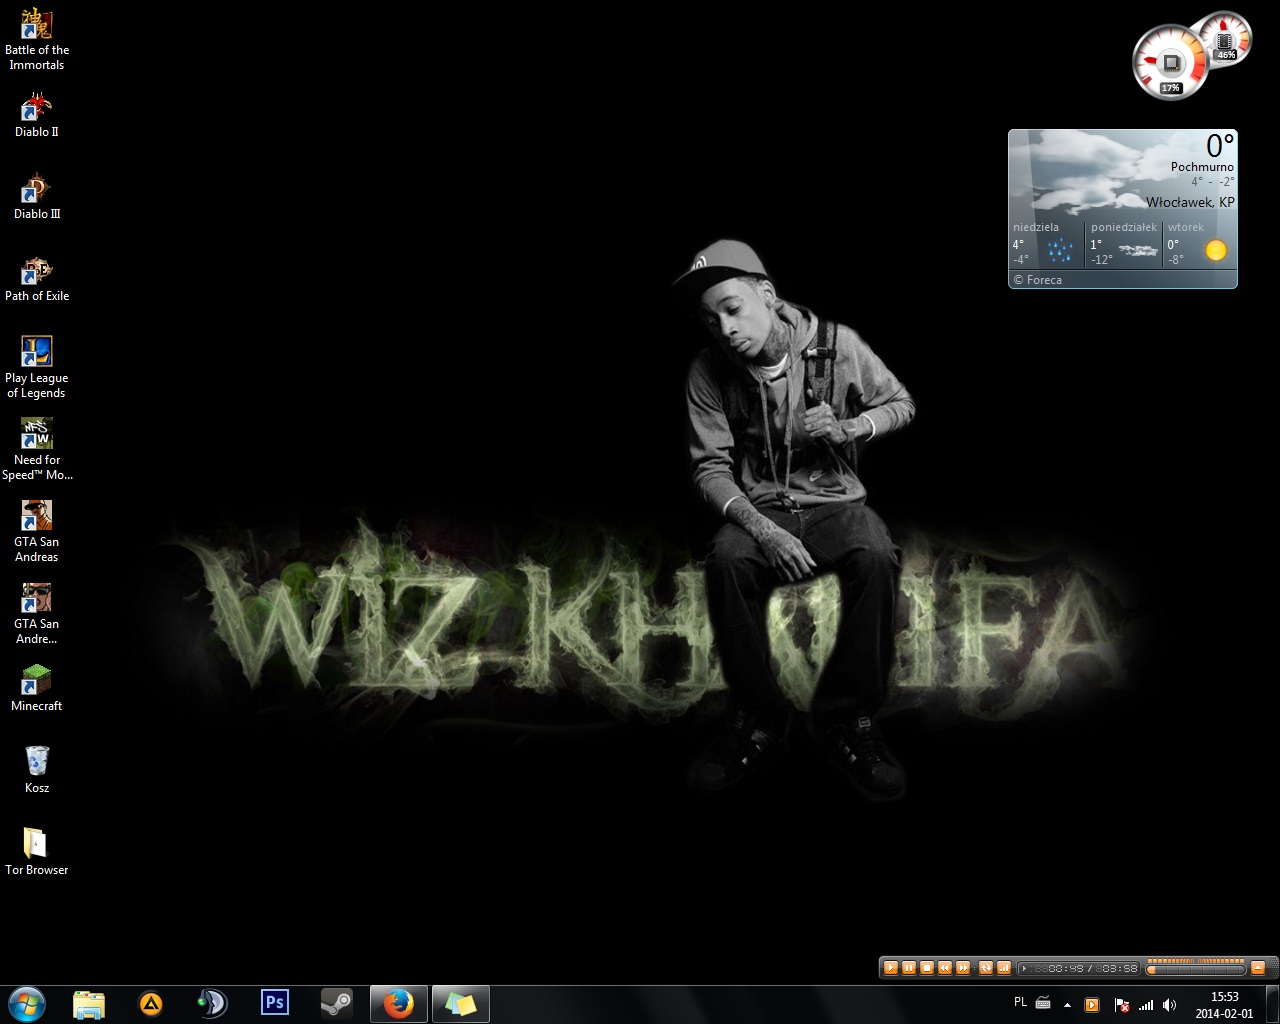Skip to previous track in mini player
The width and height of the screenshot is (1280, 1024).
(x=945, y=968)
